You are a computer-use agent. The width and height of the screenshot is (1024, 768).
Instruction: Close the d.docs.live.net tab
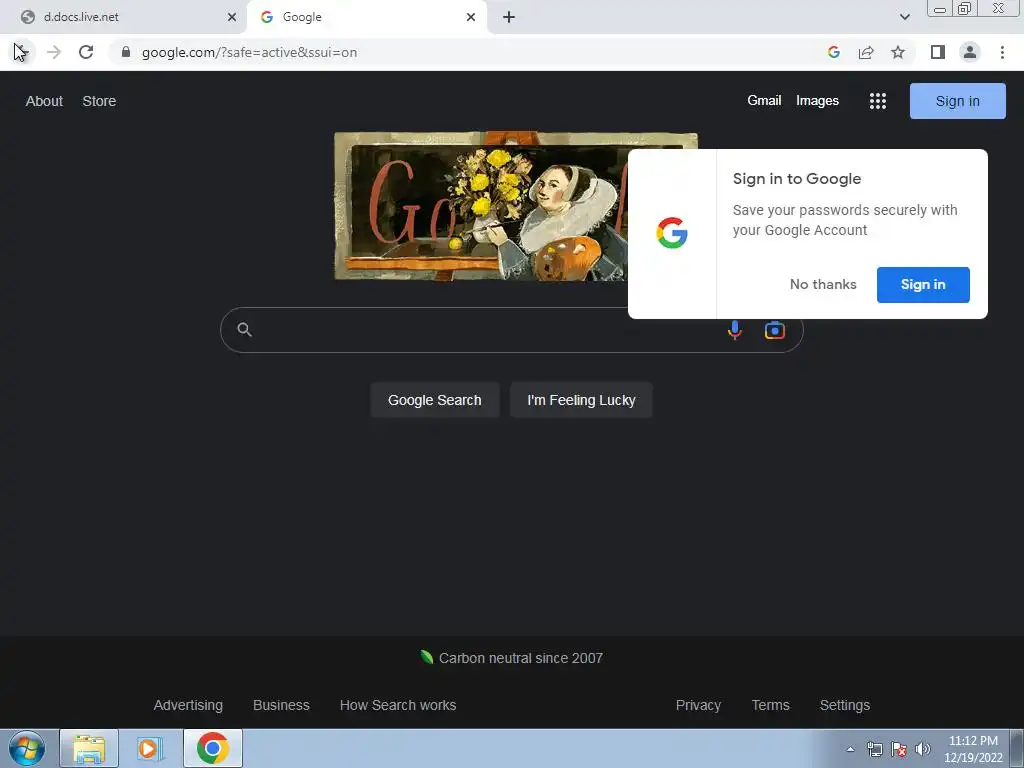232,17
